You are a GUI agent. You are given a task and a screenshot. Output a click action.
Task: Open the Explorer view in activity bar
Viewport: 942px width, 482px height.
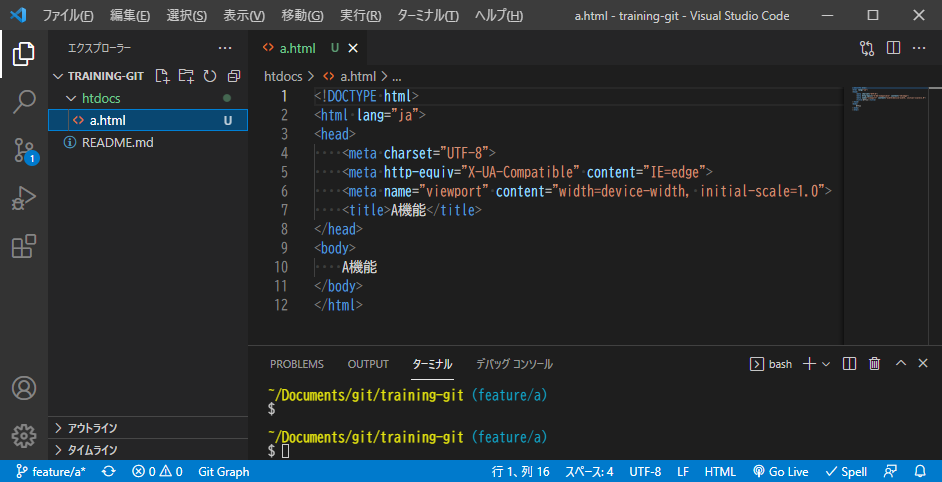(24, 54)
